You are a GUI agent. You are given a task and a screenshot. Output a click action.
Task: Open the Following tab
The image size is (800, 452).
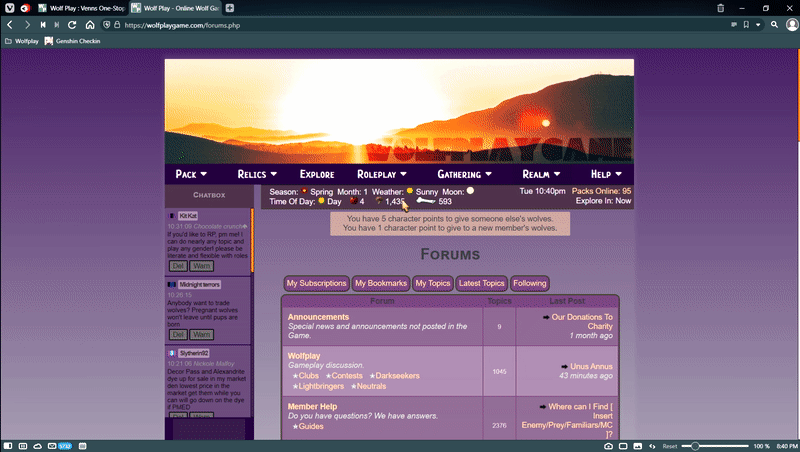tap(530, 283)
